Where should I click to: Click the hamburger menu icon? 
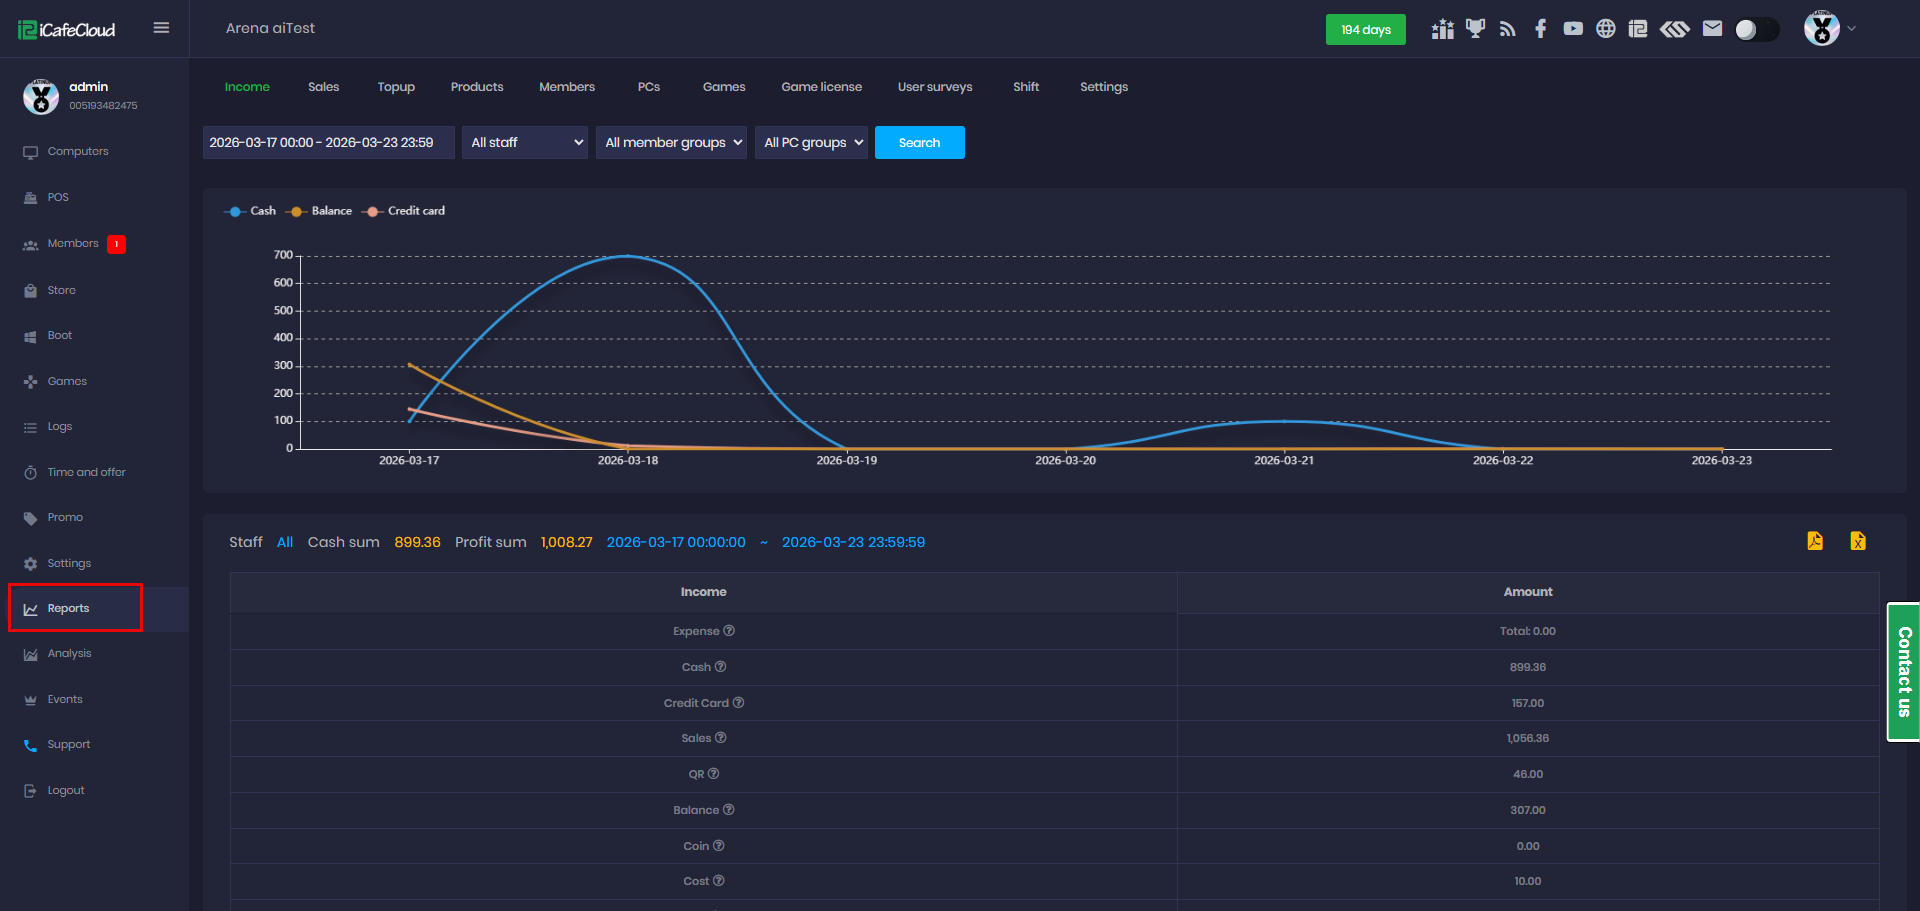click(x=161, y=28)
